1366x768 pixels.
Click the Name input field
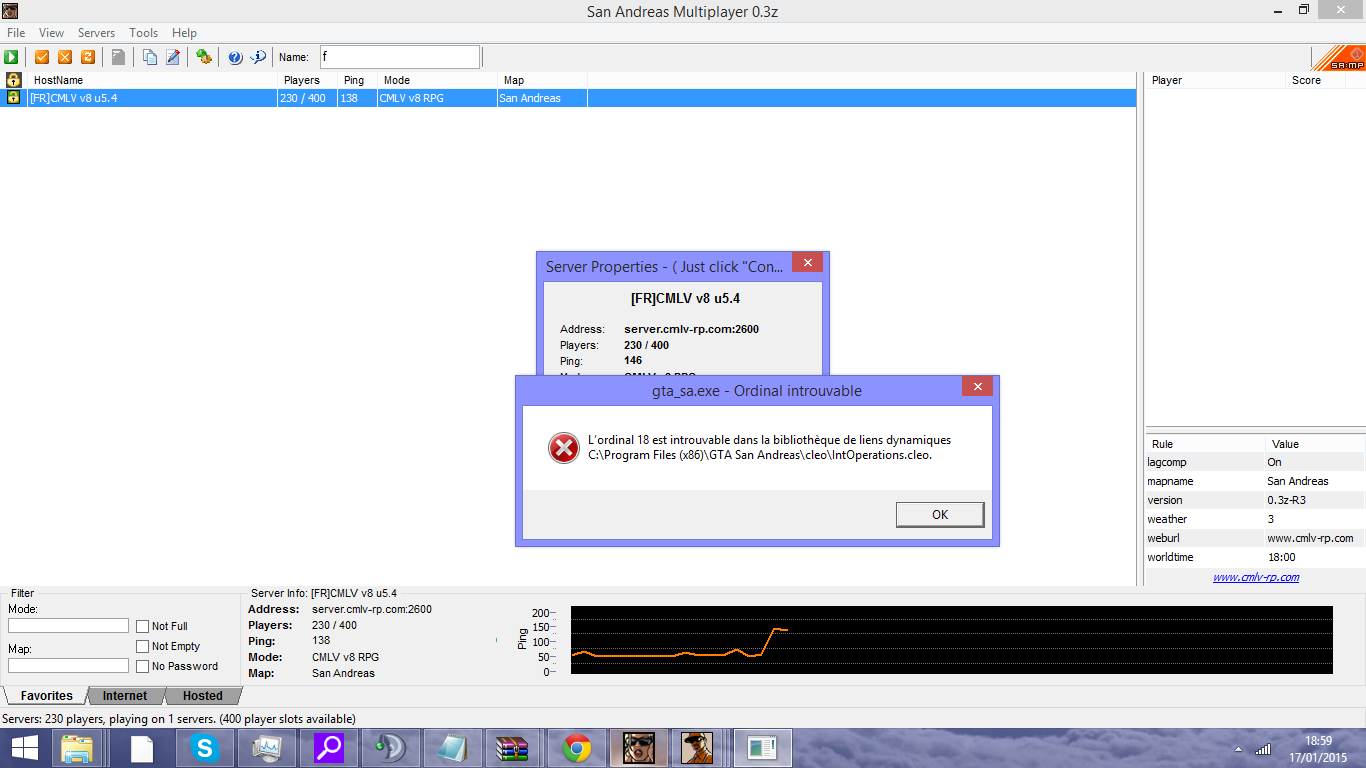[399, 57]
